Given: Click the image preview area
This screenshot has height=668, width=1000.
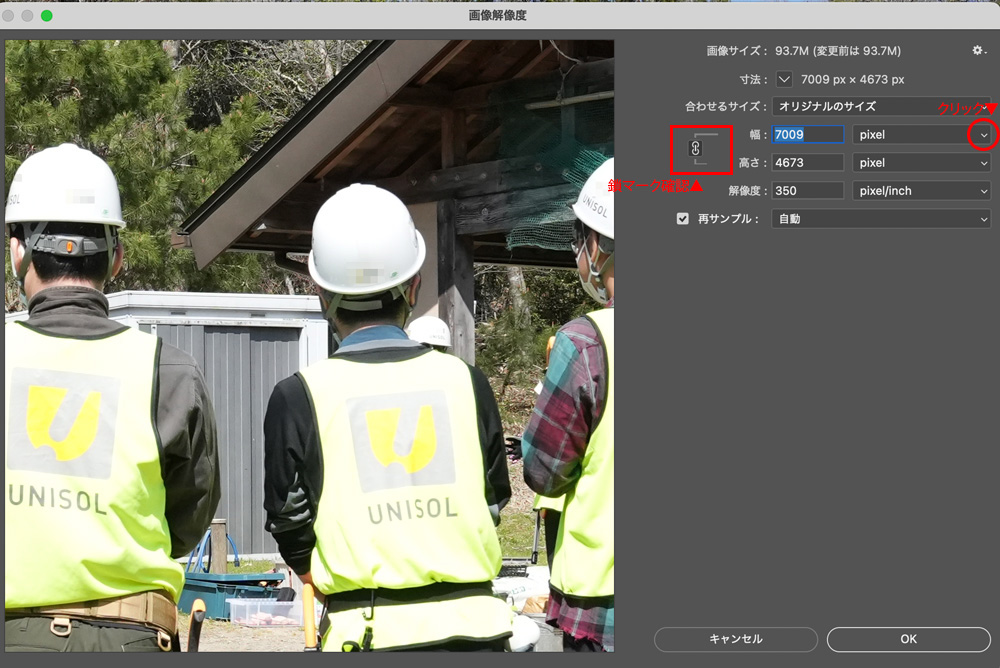Looking at the screenshot, I should coord(309,346).
